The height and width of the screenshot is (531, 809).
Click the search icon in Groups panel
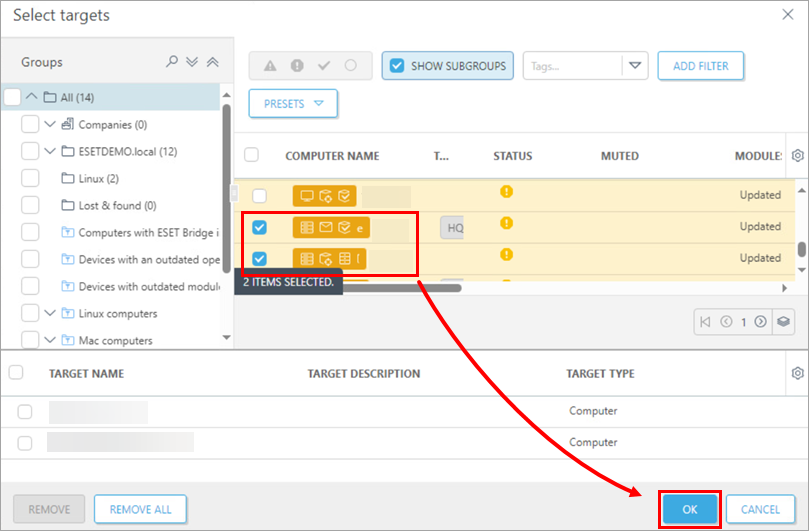click(173, 62)
